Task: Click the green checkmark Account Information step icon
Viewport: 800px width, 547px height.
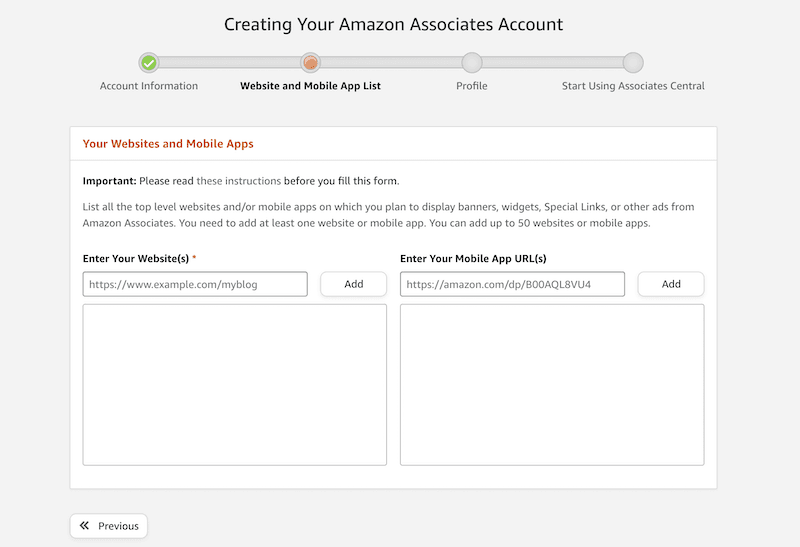Action: [x=149, y=63]
